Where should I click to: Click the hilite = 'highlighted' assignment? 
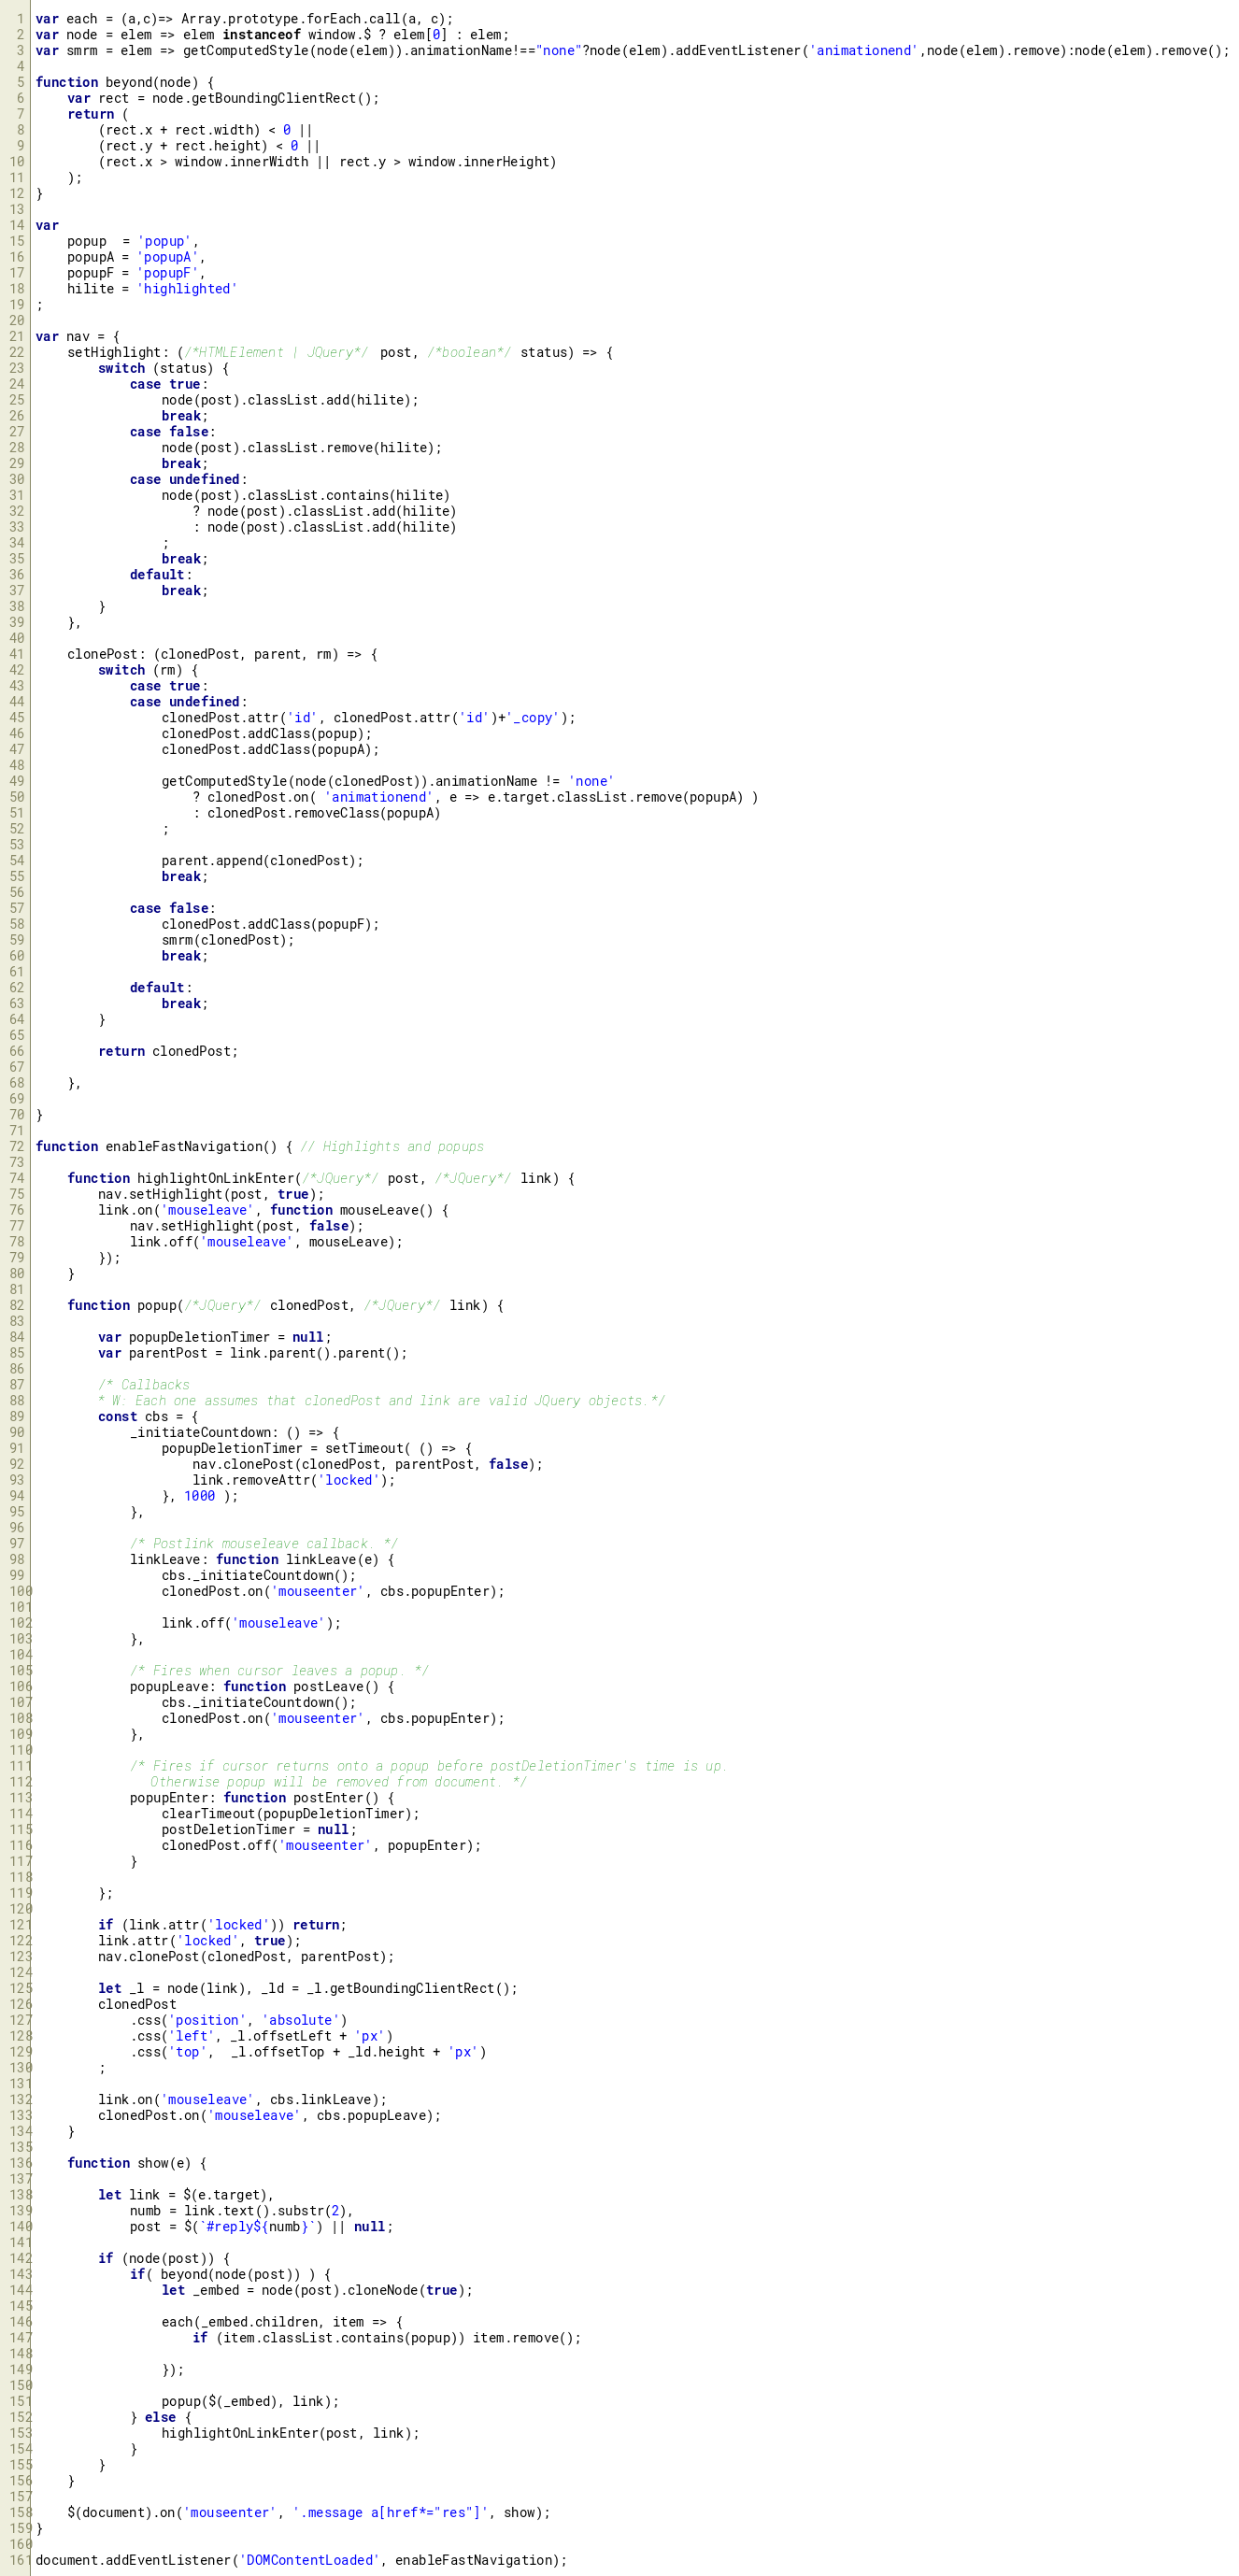pos(152,289)
